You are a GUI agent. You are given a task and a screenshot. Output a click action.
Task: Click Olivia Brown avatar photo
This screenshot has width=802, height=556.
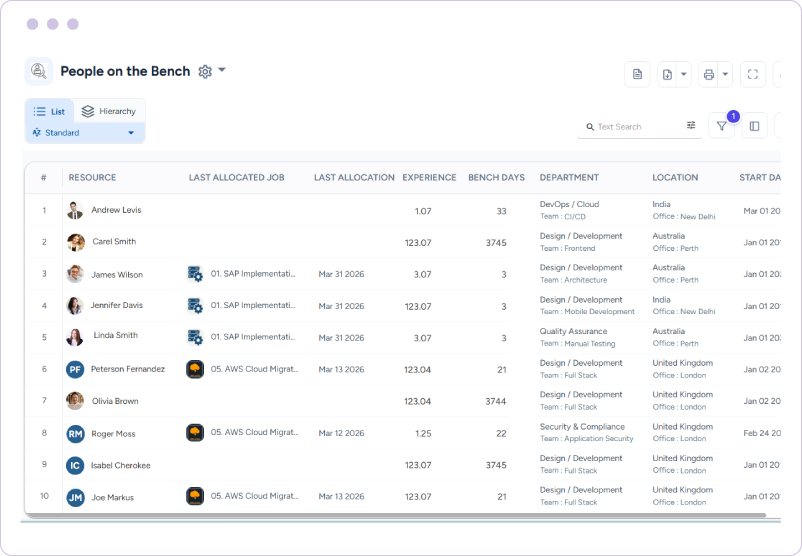coord(75,401)
